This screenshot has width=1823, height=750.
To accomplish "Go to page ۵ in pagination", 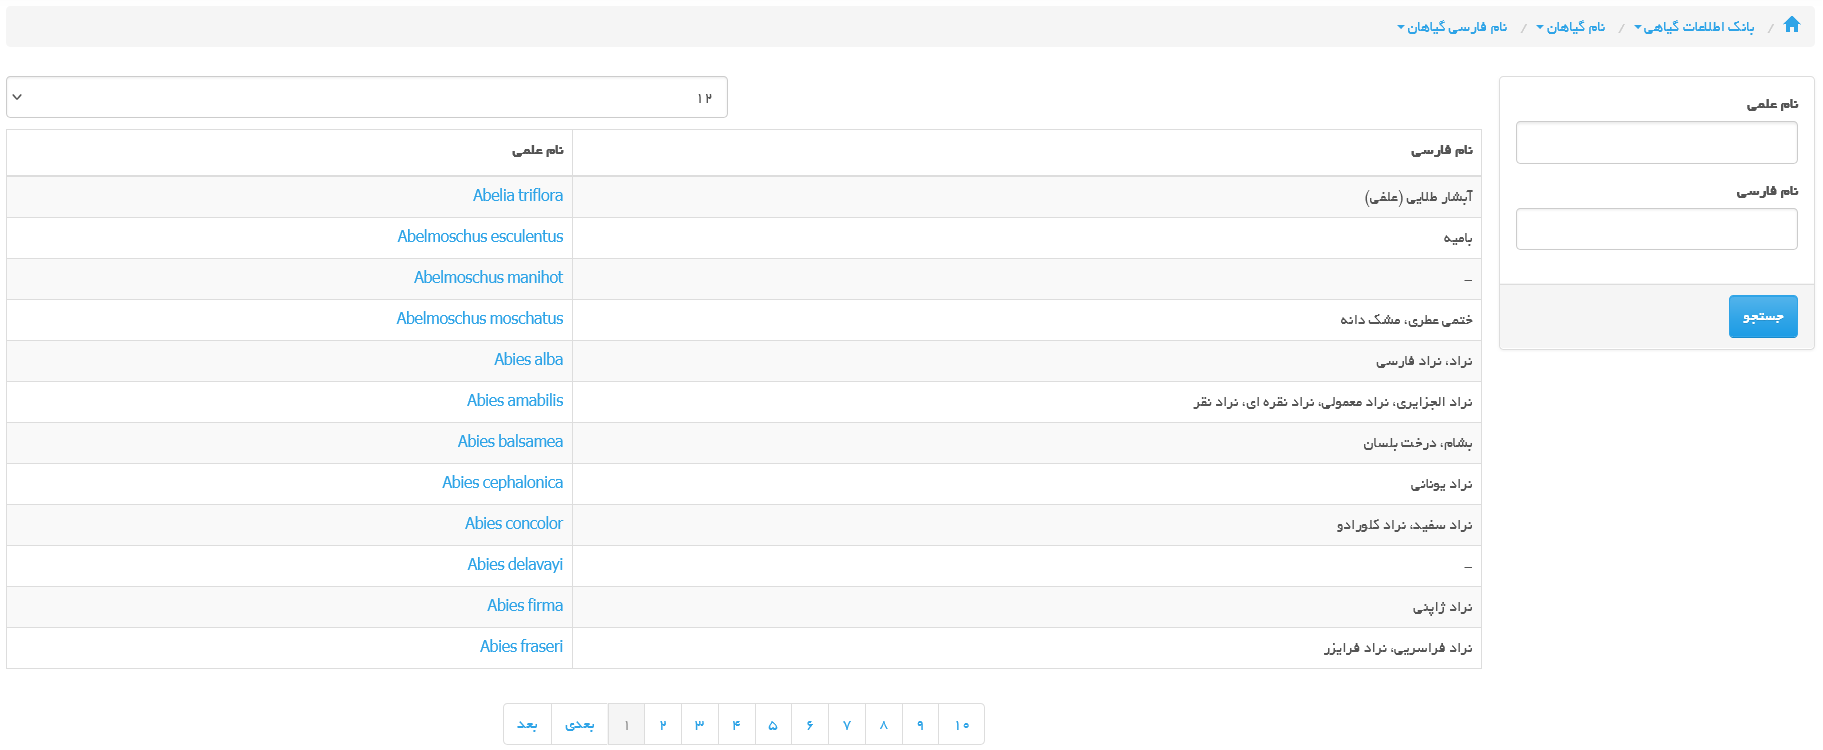I will 773,725.
